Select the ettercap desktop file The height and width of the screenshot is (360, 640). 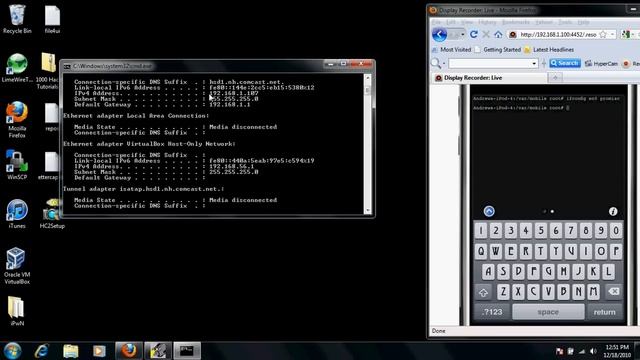tap(49, 165)
